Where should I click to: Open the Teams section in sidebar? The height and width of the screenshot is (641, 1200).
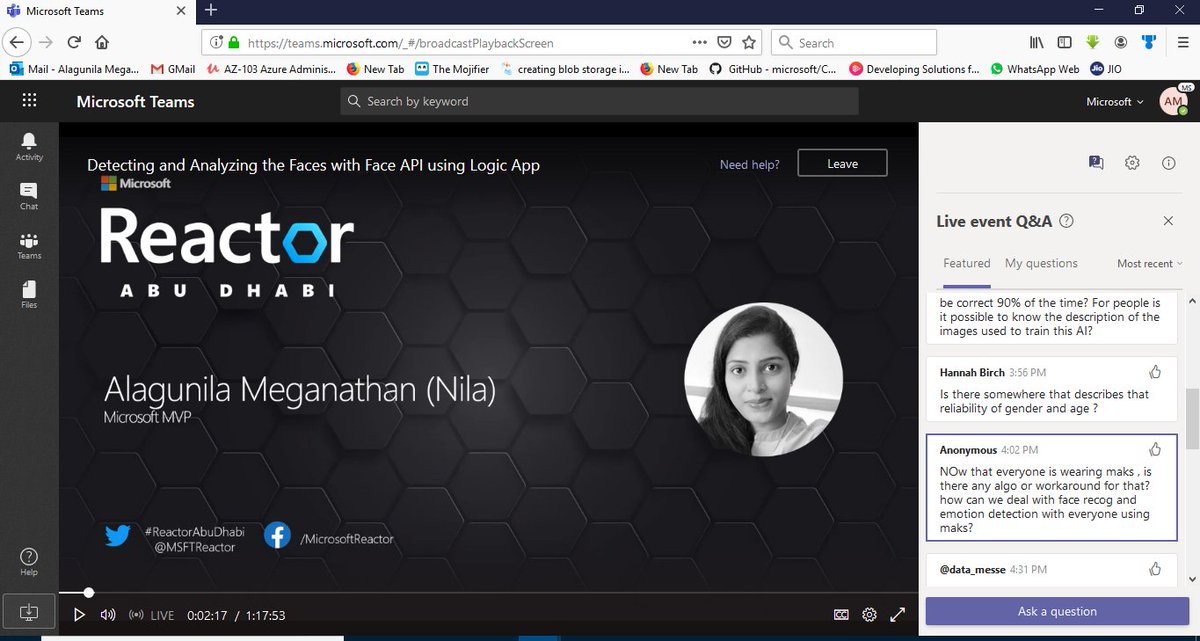(x=29, y=246)
